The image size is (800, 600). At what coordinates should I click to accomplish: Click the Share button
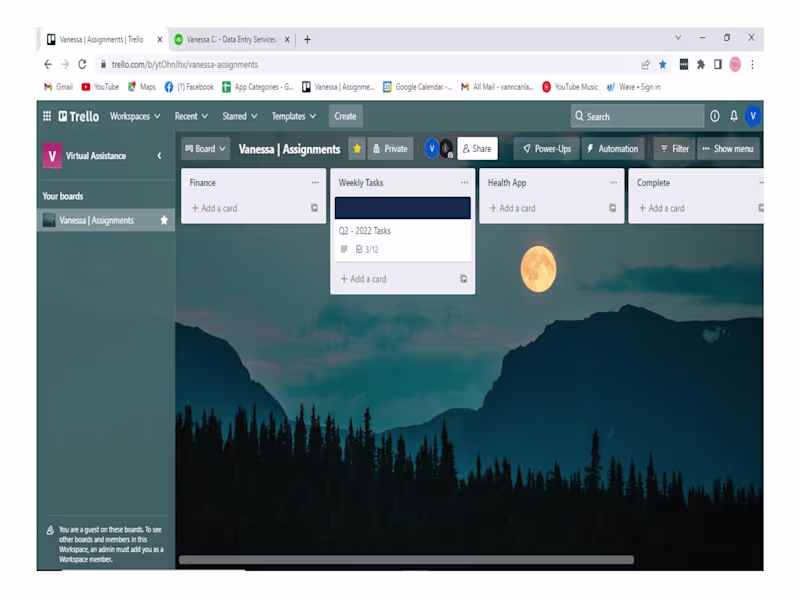pyautogui.click(x=477, y=148)
